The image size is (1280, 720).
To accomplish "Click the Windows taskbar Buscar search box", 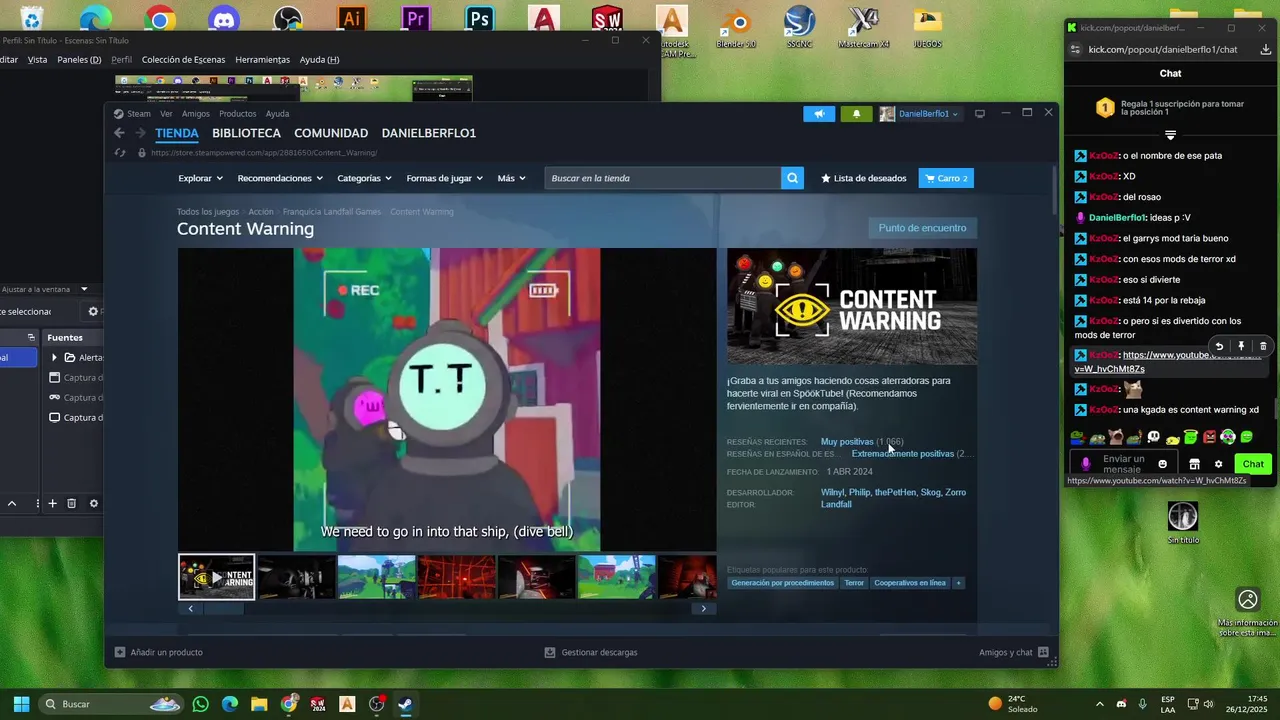I will (110, 704).
